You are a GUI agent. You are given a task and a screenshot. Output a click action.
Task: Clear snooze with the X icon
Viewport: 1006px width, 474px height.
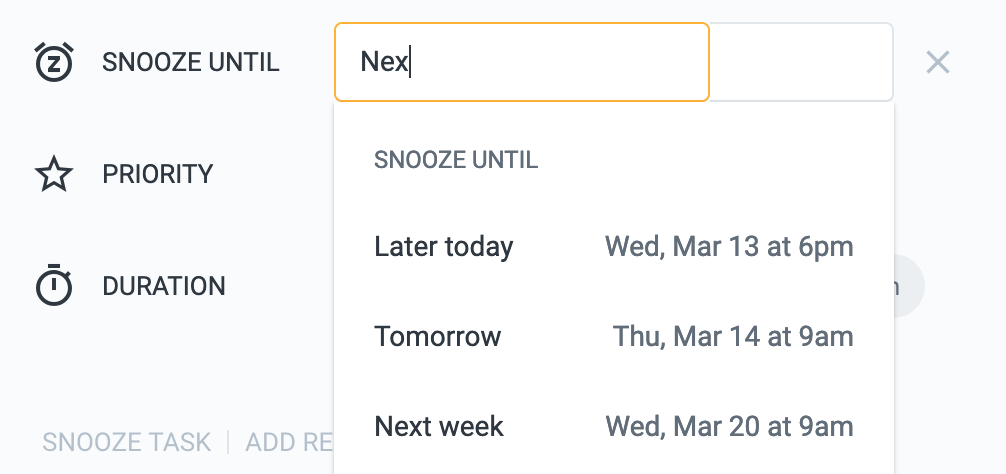(937, 63)
